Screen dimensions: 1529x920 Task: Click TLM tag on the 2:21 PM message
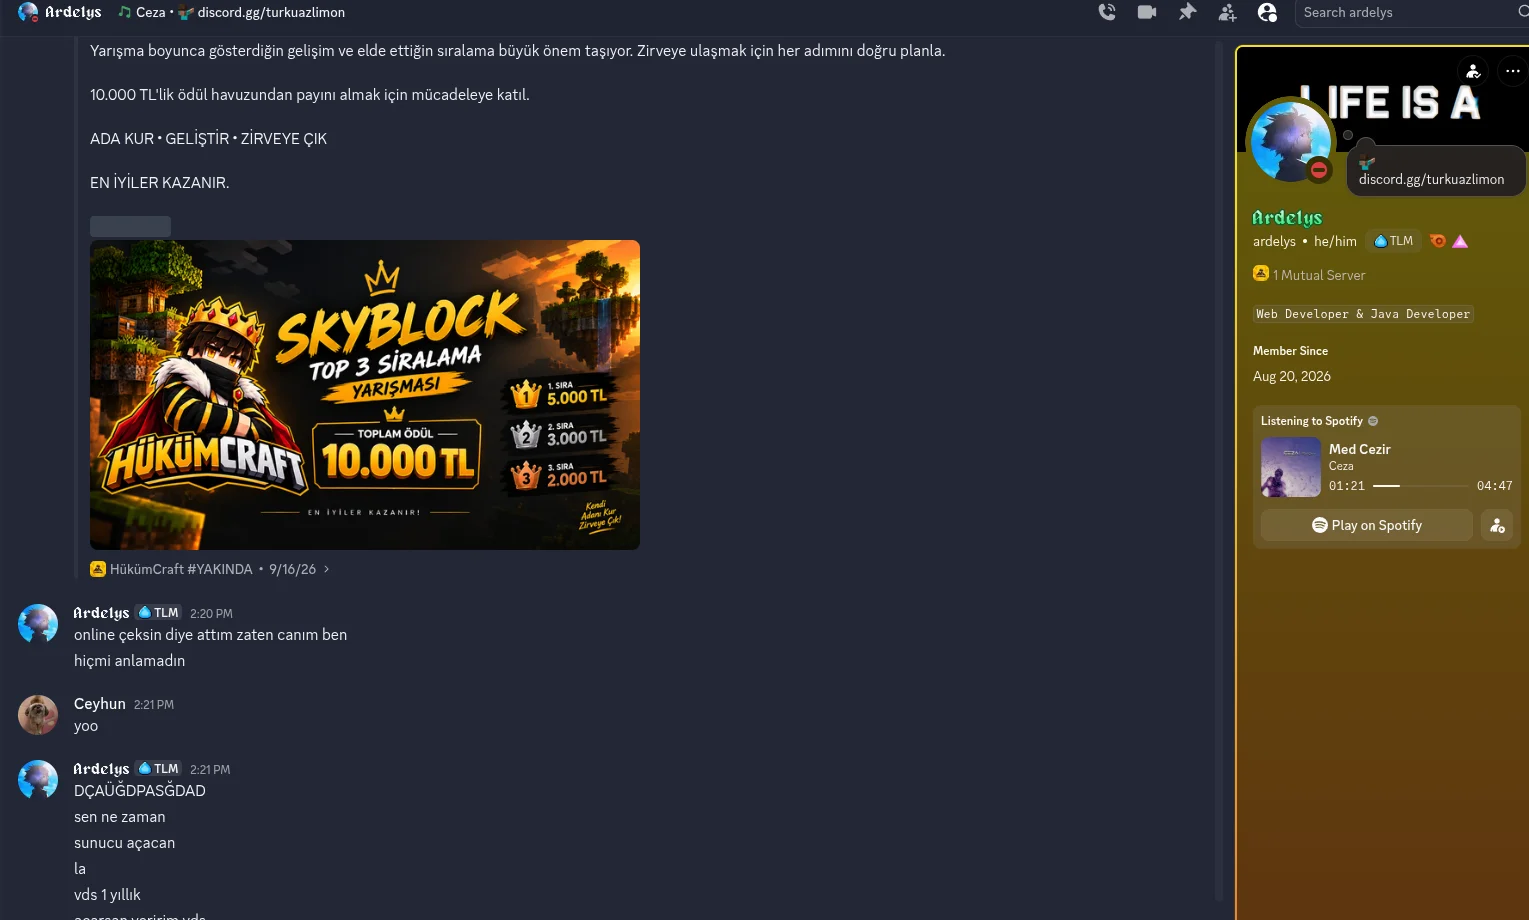[158, 768]
